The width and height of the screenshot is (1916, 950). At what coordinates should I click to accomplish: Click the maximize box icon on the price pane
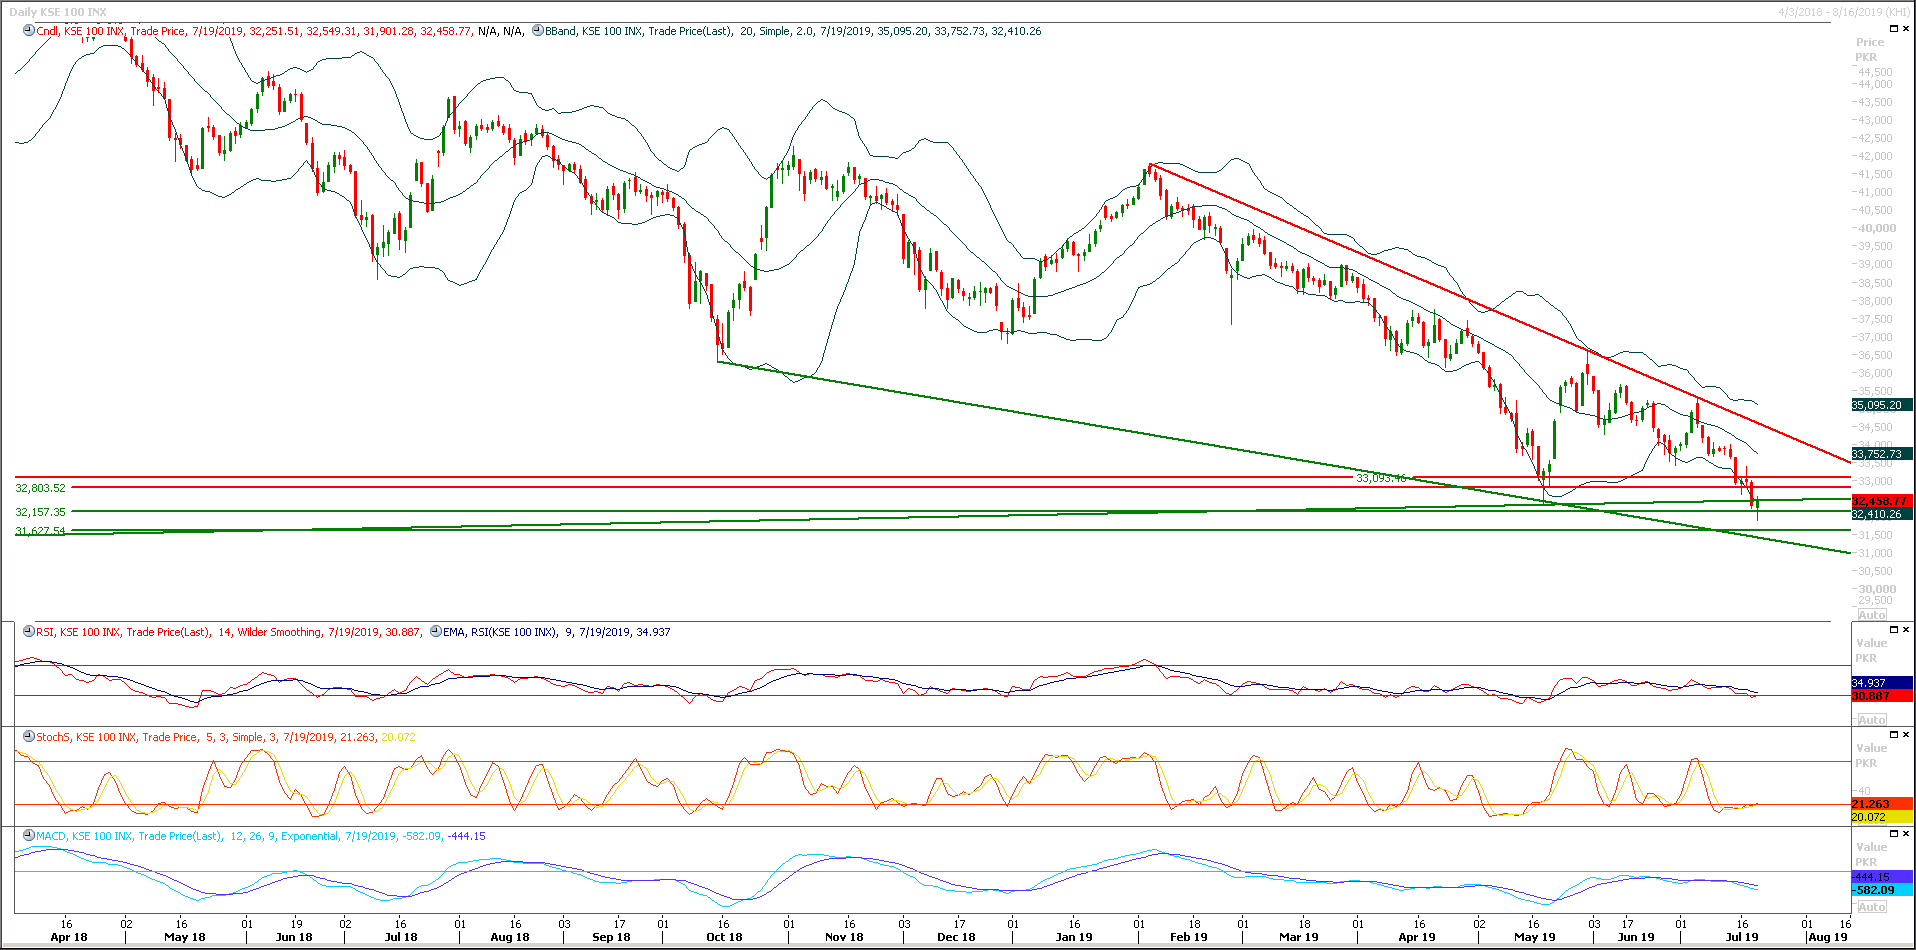(x=1893, y=28)
